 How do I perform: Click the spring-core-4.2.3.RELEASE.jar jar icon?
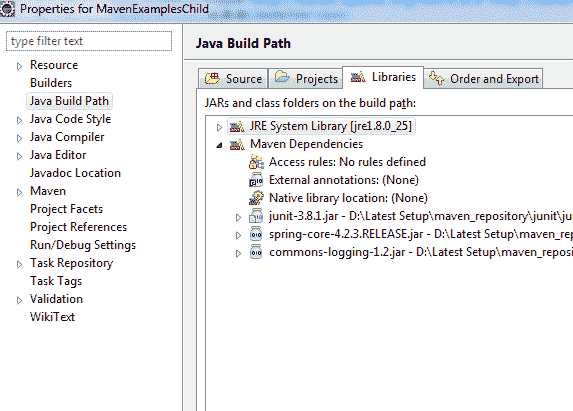(256, 234)
